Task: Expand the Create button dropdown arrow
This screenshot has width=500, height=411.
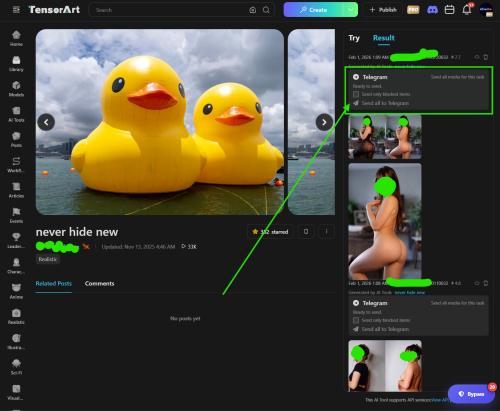Action: click(351, 10)
